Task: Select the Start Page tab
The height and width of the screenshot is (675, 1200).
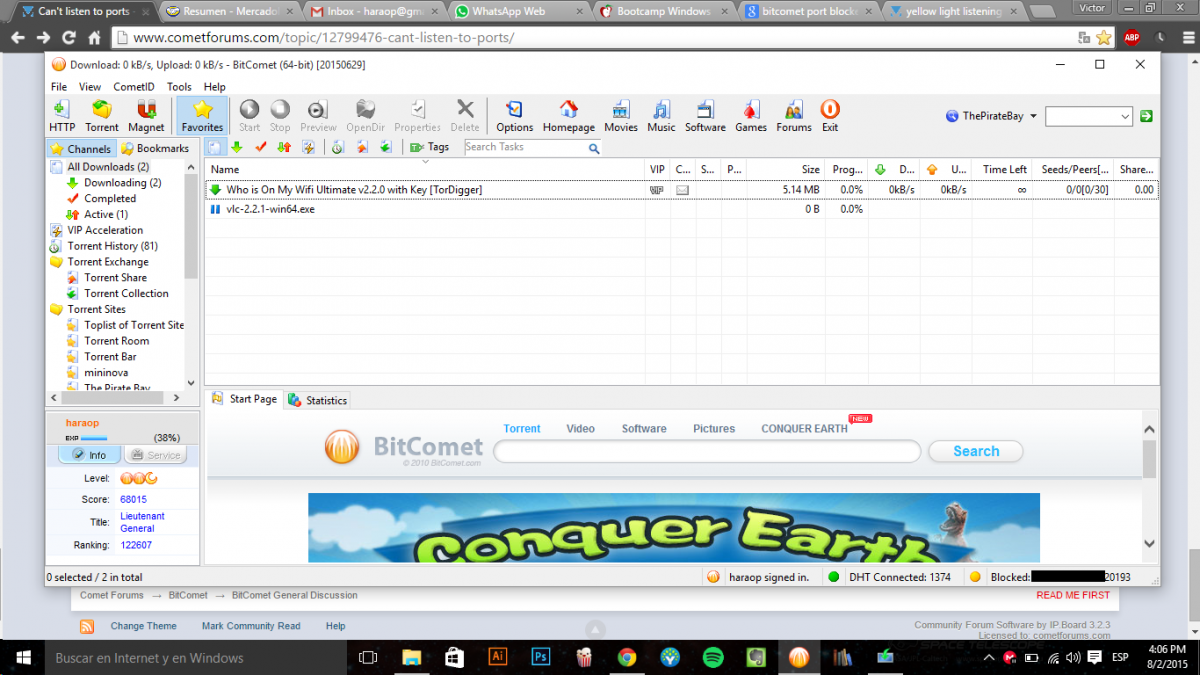Action: [245, 399]
